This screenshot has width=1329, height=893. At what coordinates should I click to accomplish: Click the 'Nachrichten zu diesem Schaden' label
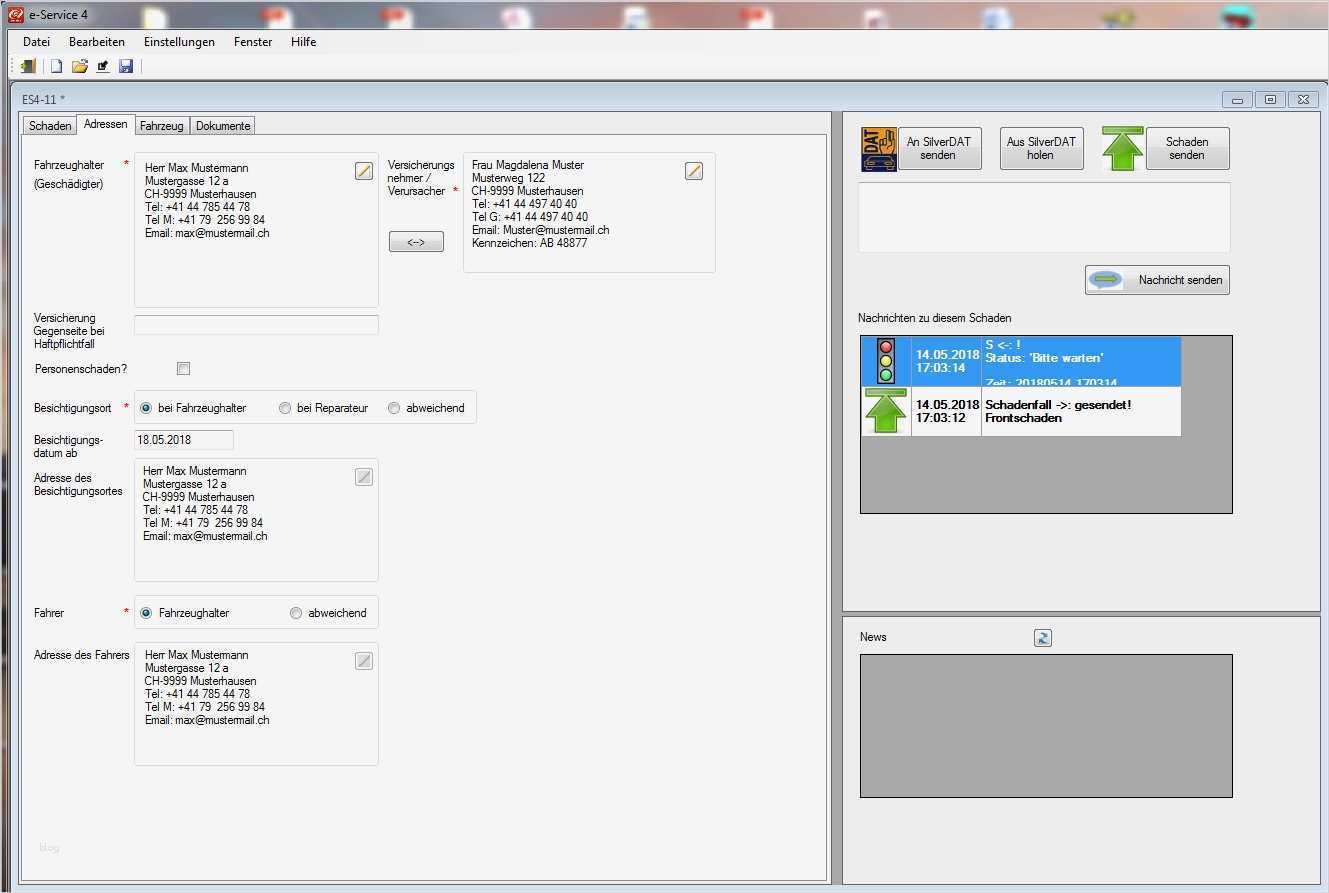pyautogui.click(x=934, y=318)
